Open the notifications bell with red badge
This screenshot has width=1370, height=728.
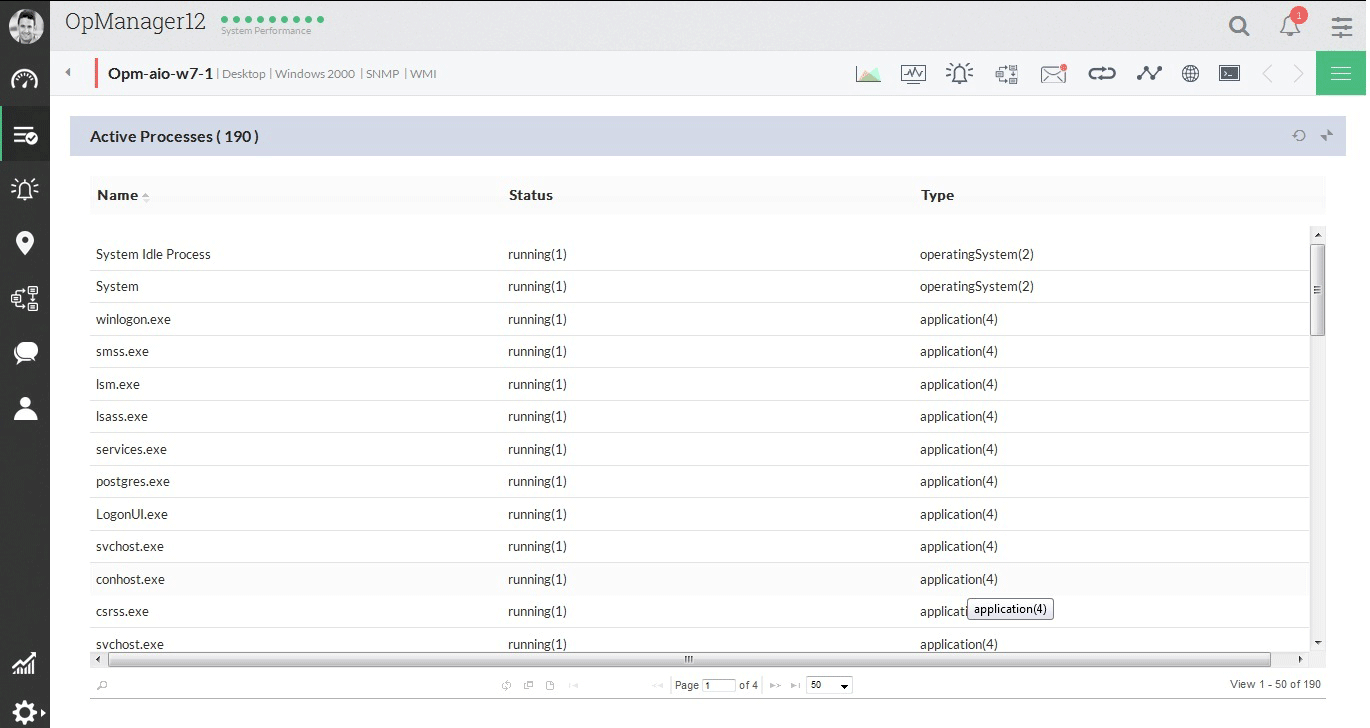coord(1291,24)
